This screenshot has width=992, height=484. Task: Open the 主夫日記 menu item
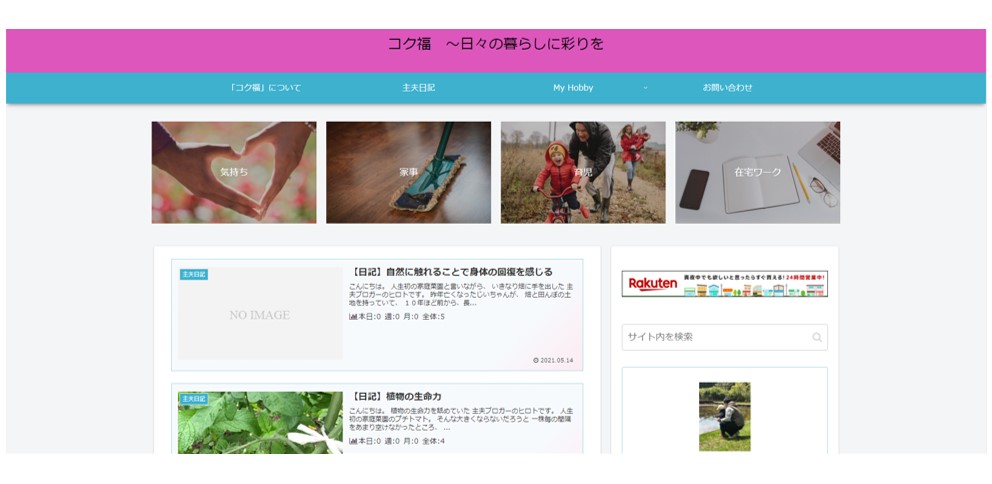coord(418,88)
